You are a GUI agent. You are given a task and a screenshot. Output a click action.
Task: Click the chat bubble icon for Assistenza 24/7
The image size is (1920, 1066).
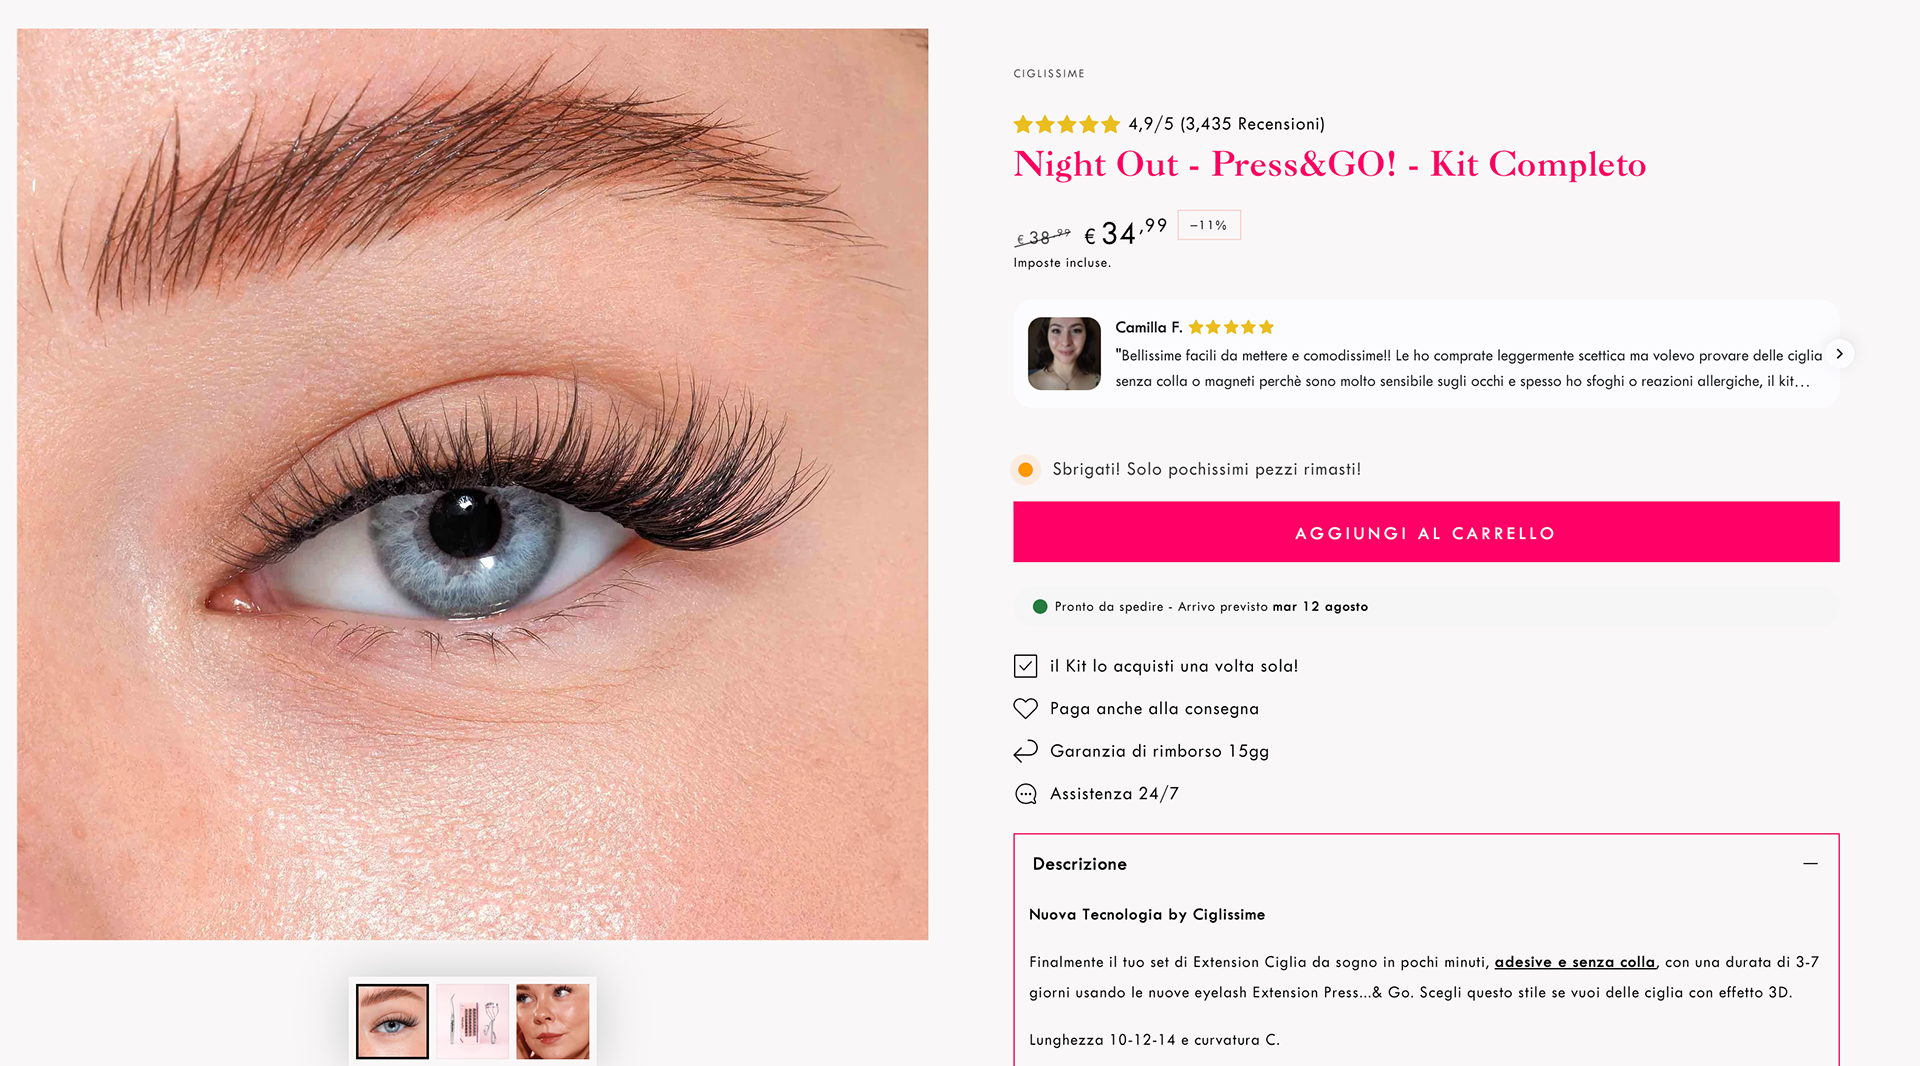coord(1025,794)
